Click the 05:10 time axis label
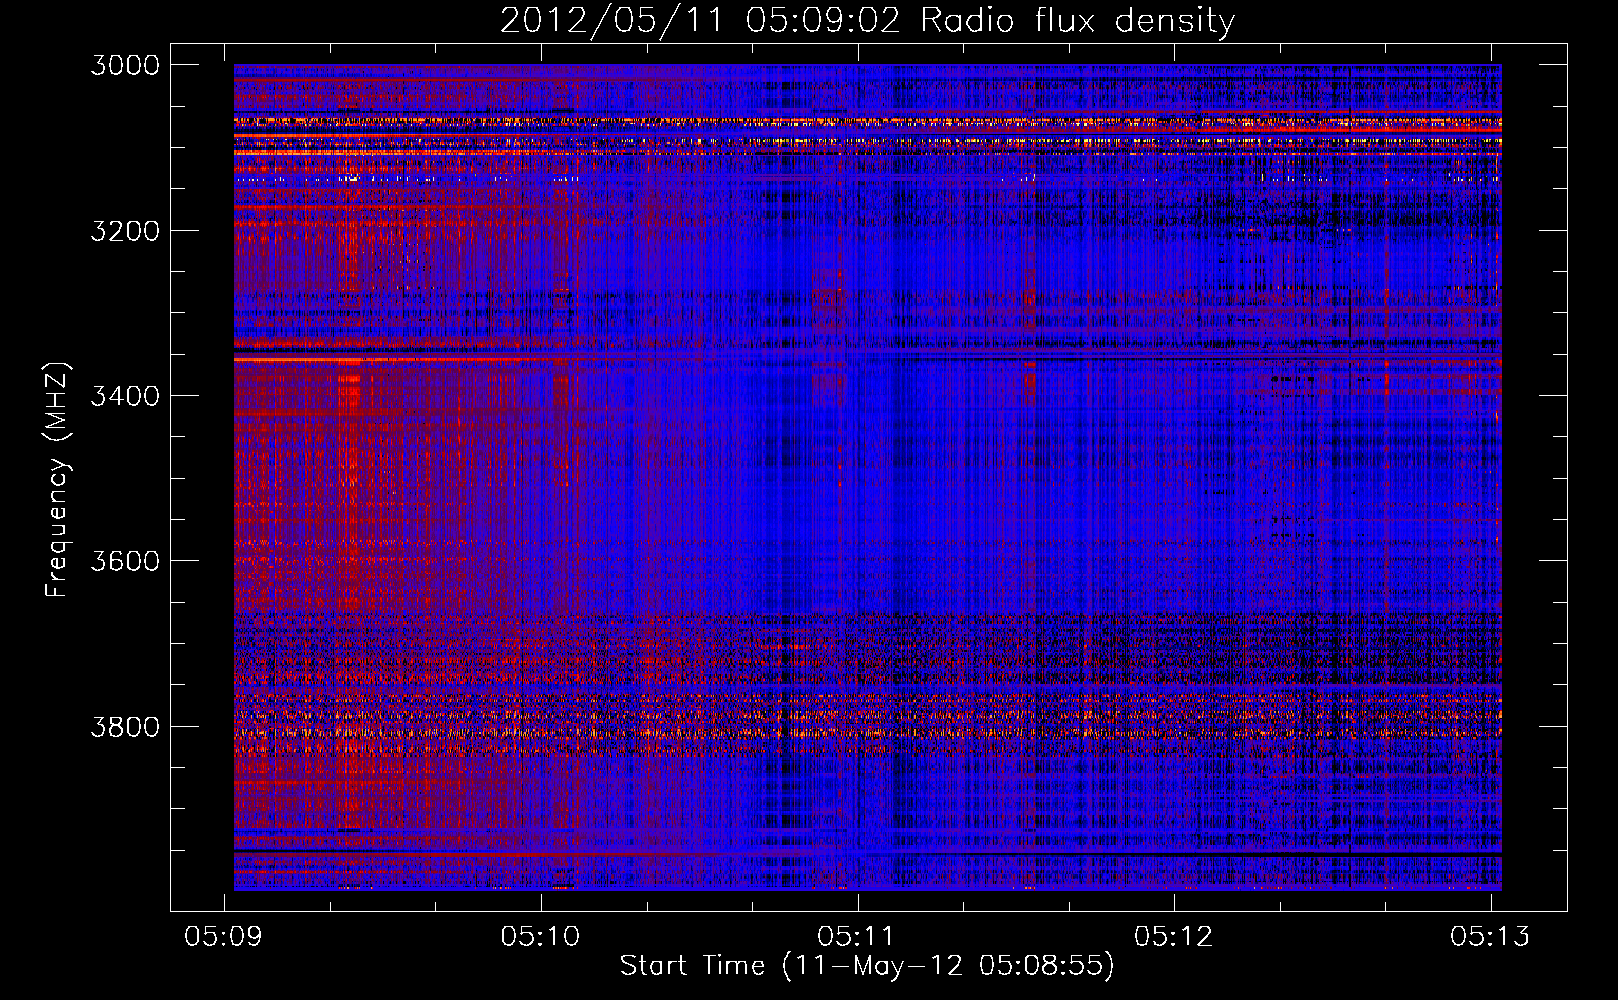This screenshot has width=1618, height=1000. [541, 936]
